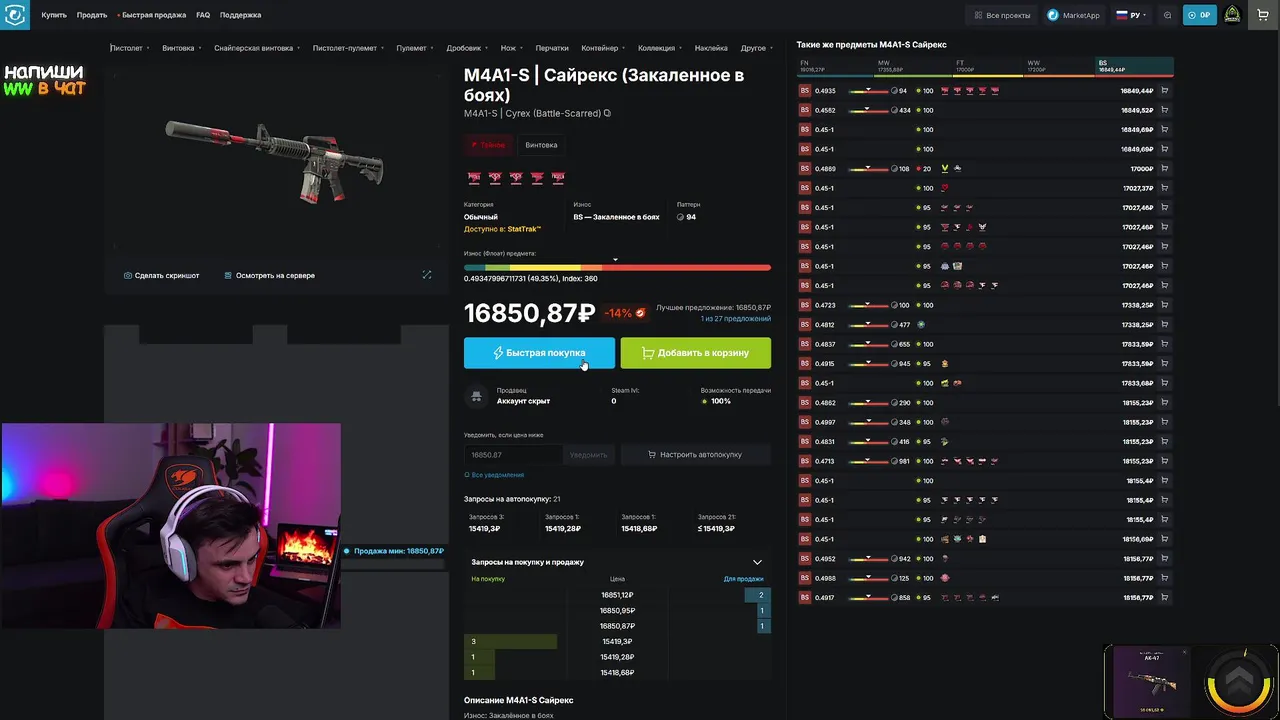The width and height of the screenshot is (1280, 720).
Task: Add the 0.4562 float listing to cart
Action: (1164, 110)
